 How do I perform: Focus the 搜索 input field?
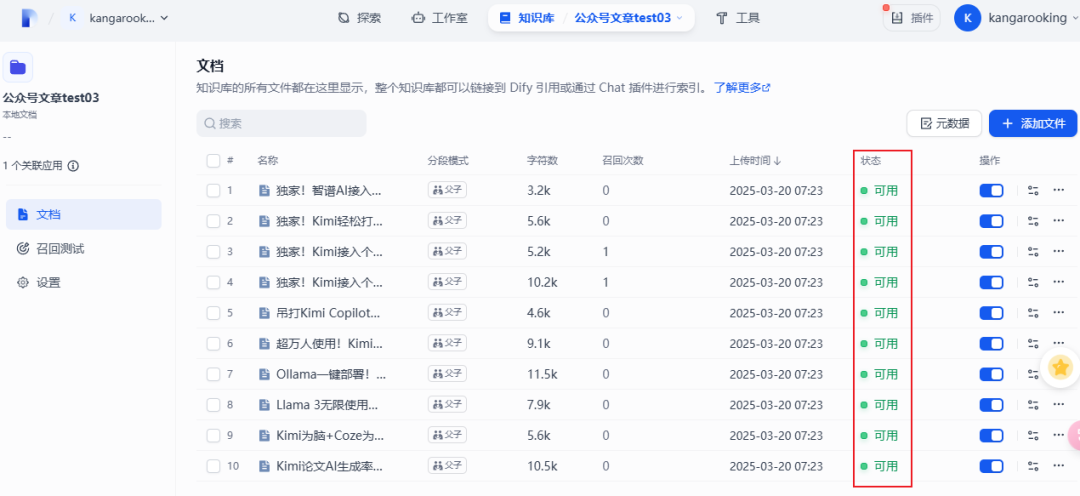point(282,123)
